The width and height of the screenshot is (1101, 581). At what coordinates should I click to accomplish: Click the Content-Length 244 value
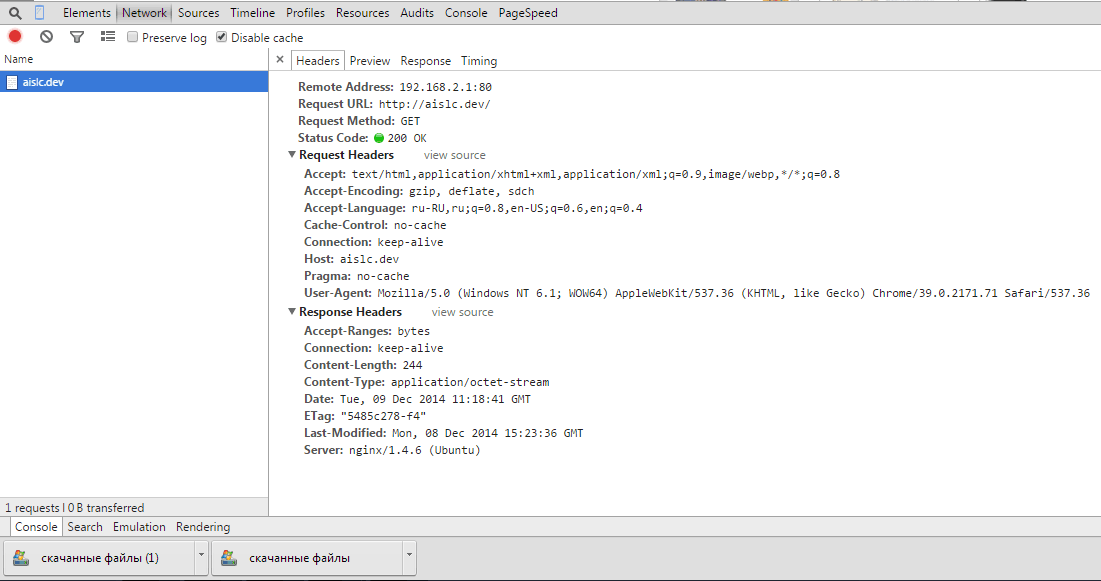coord(412,365)
